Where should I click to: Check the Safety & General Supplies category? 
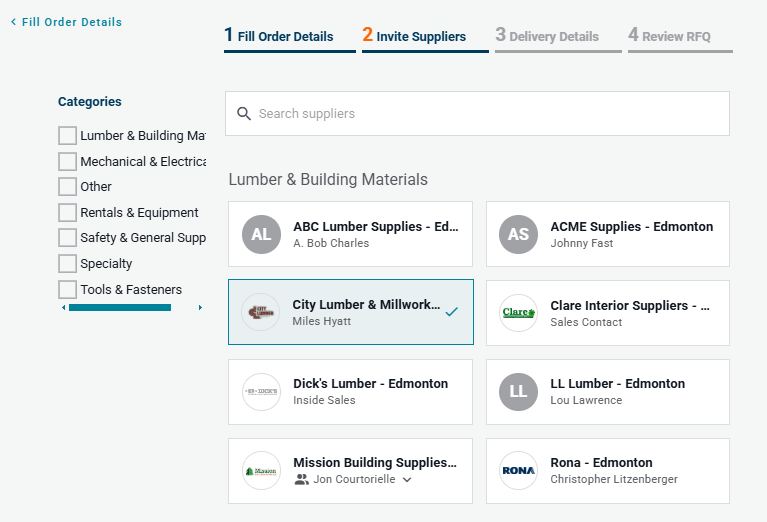coord(68,237)
